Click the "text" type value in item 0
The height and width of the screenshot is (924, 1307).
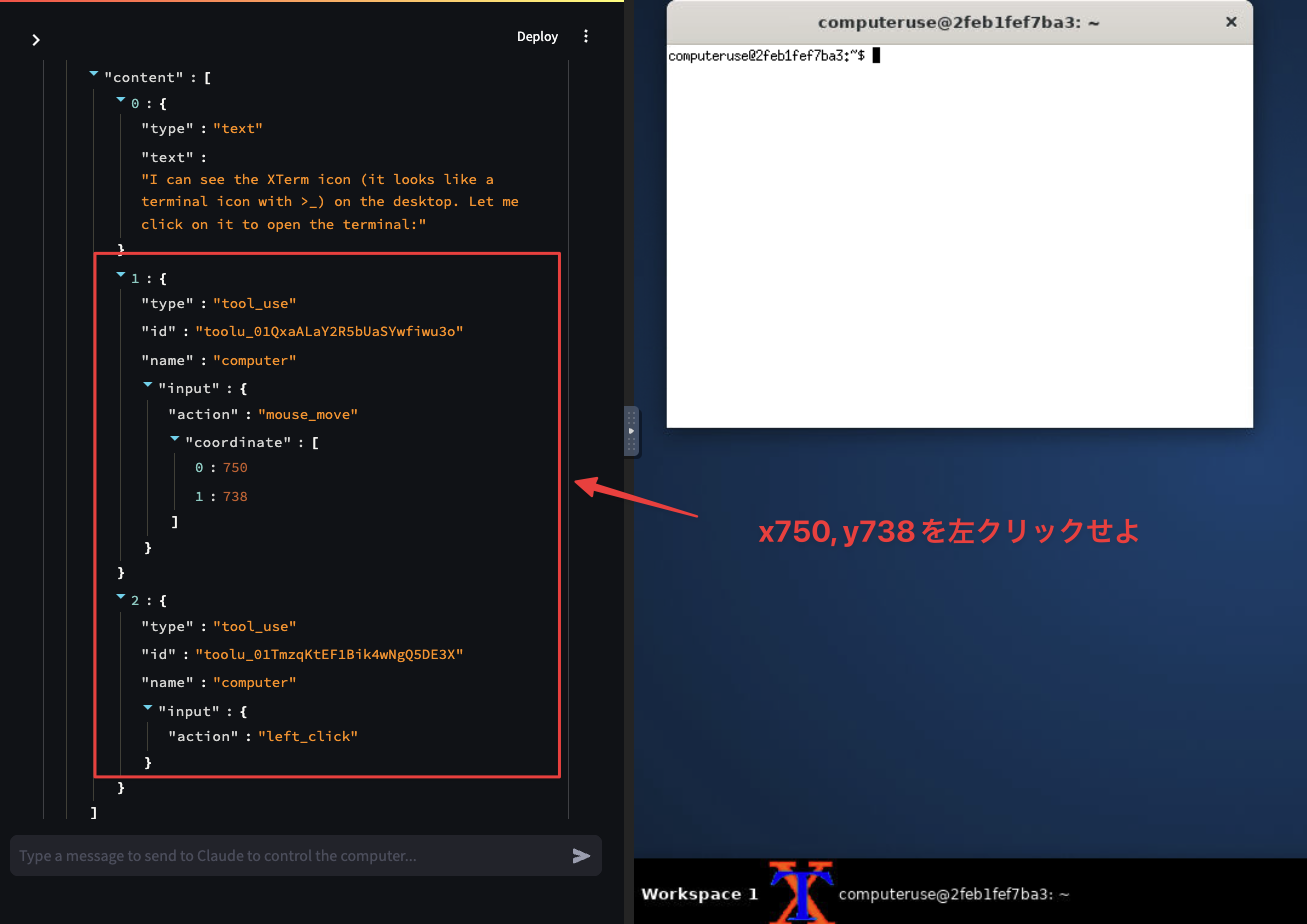(x=238, y=128)
